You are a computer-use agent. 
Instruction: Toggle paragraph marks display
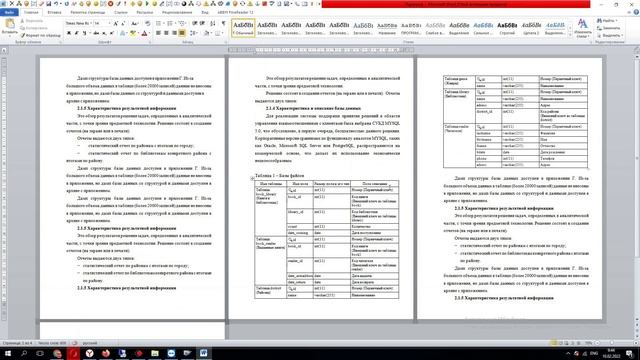(223, 23)
